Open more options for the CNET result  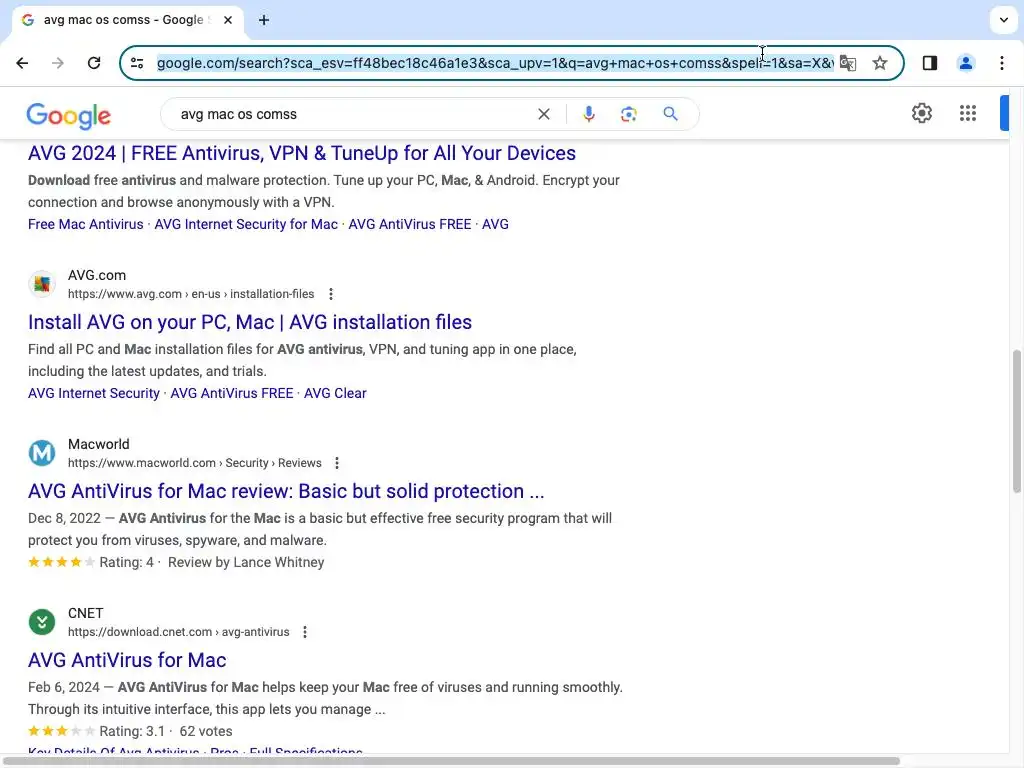click(305, 632)
